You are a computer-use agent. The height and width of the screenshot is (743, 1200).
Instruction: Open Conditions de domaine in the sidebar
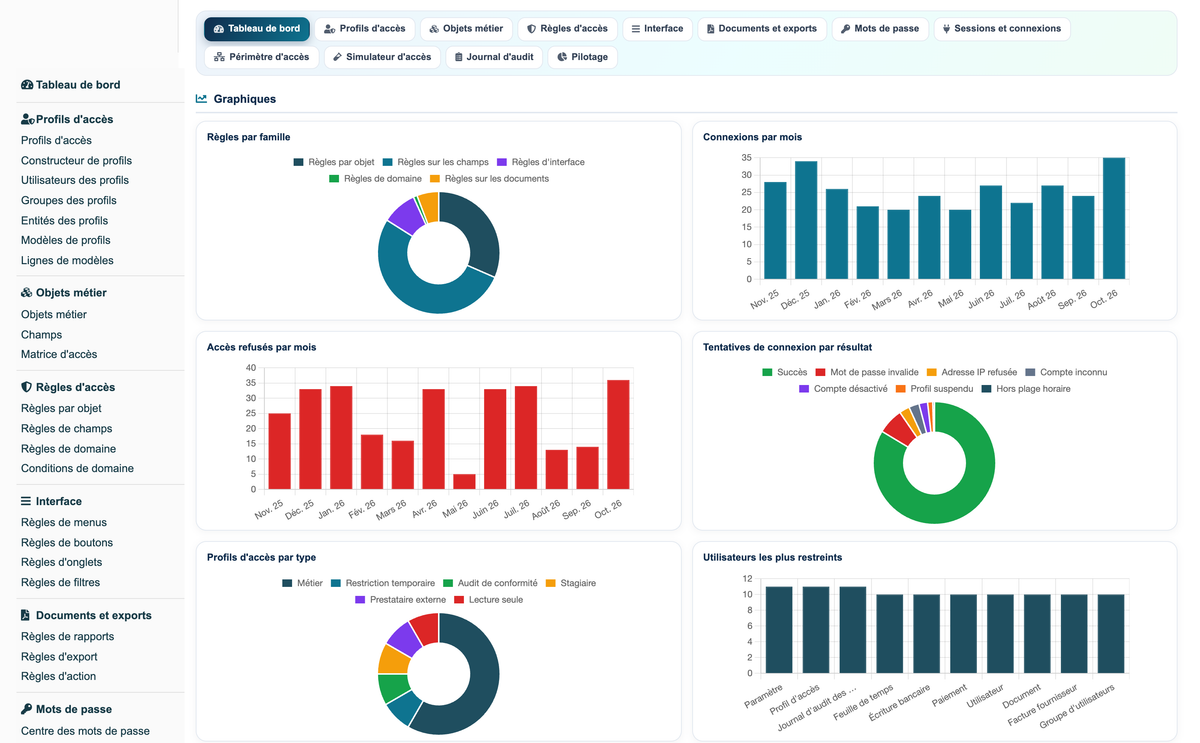pyautogui.click(x=77, y=469)
